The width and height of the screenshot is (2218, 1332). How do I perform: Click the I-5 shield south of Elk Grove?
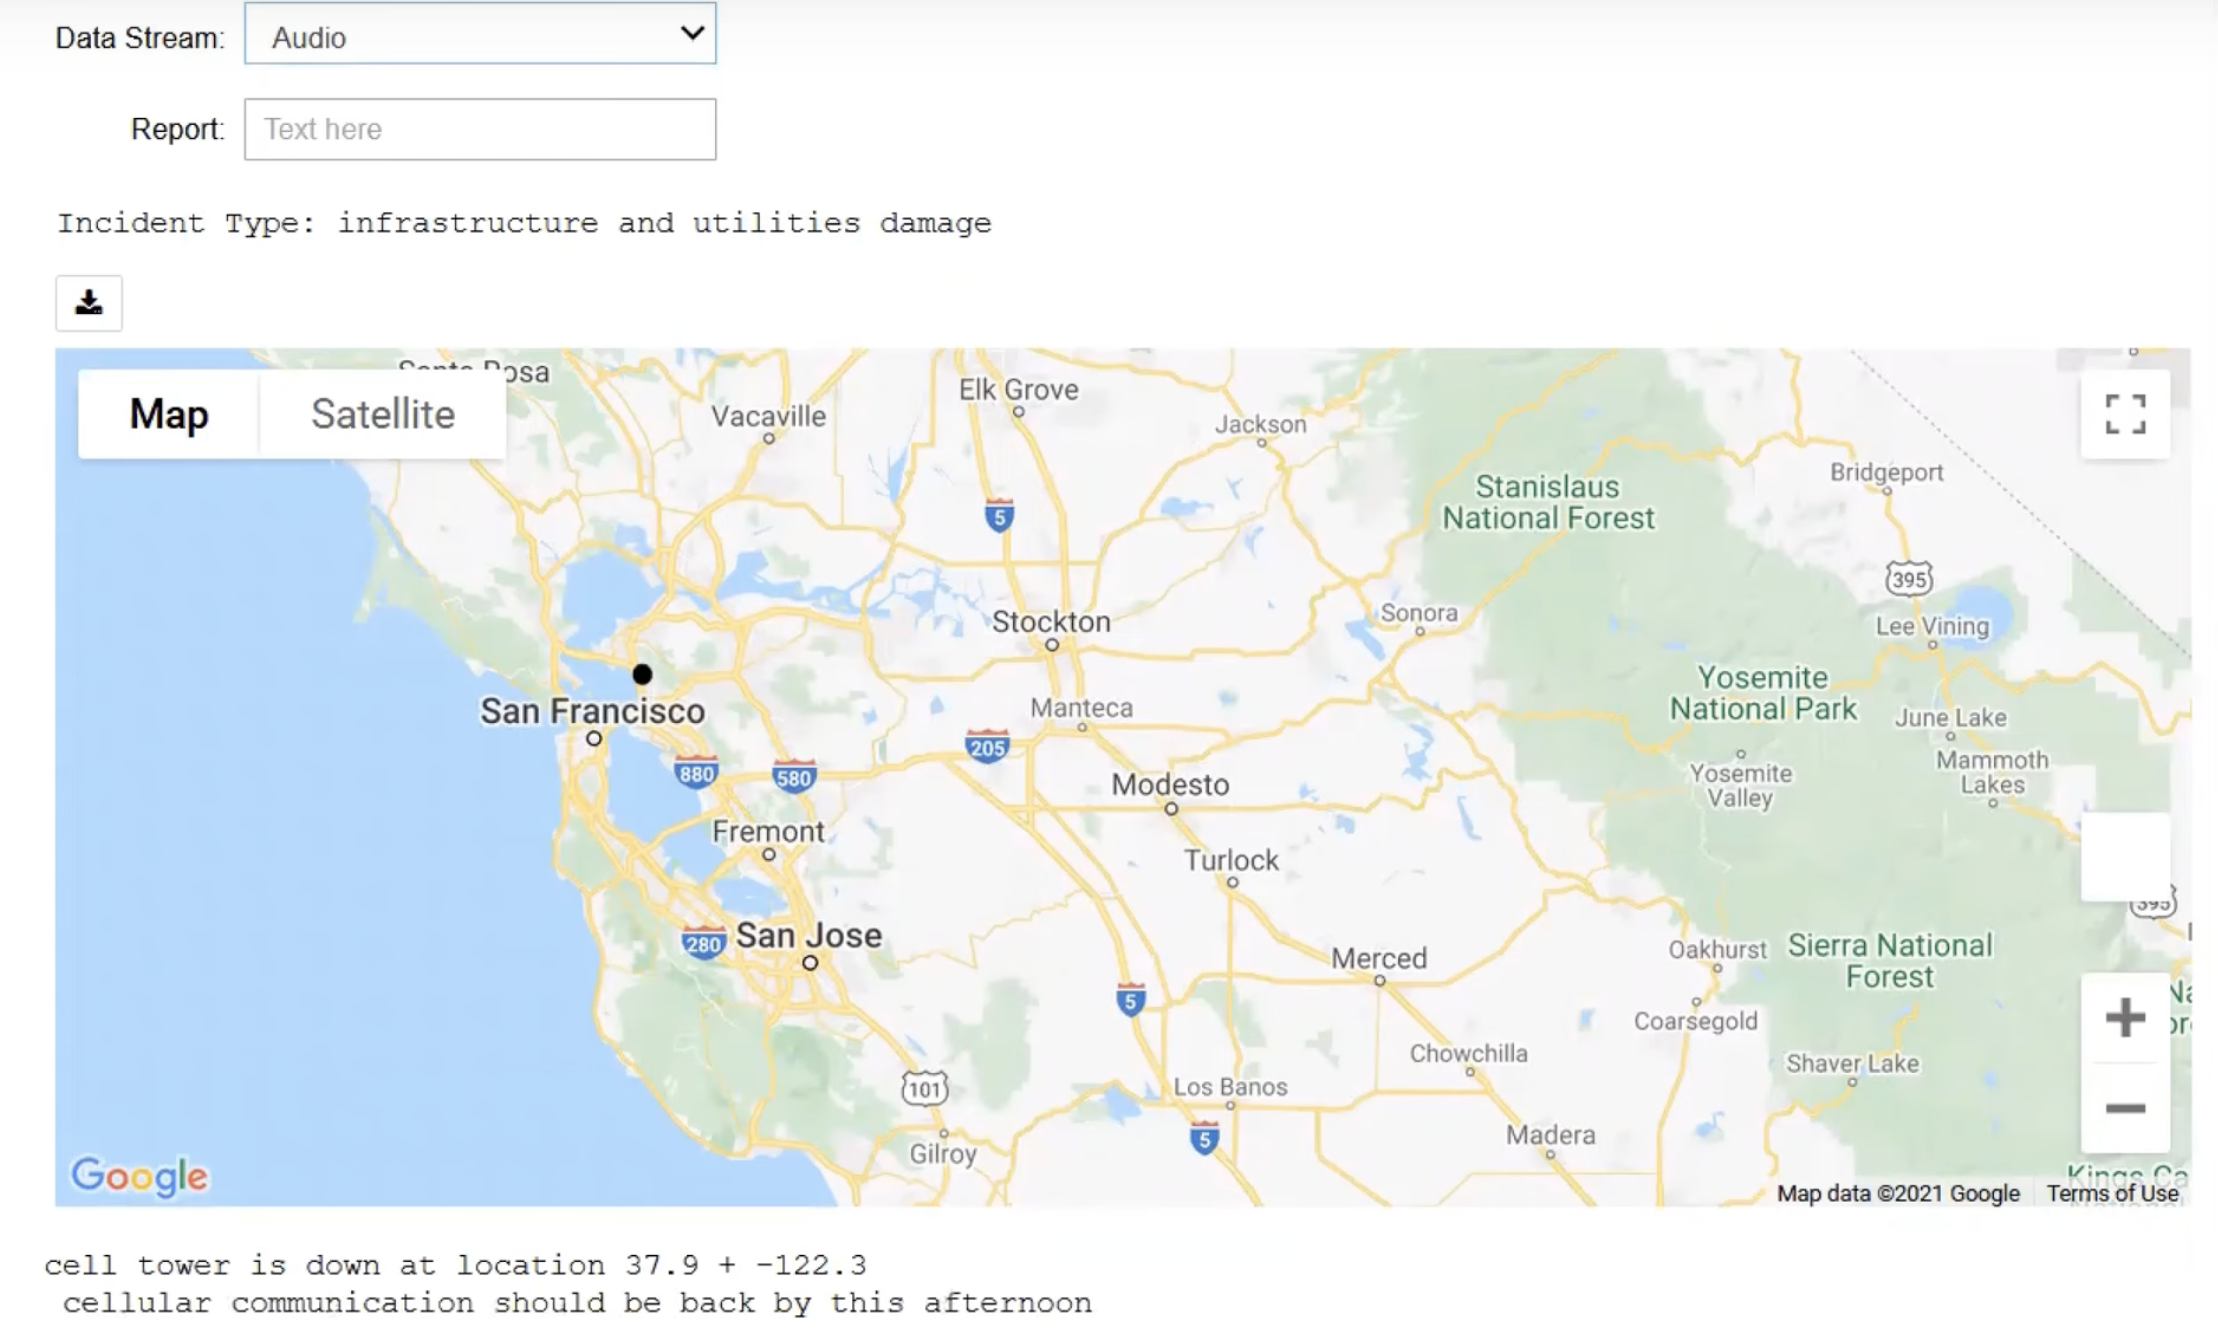point(999,515)
